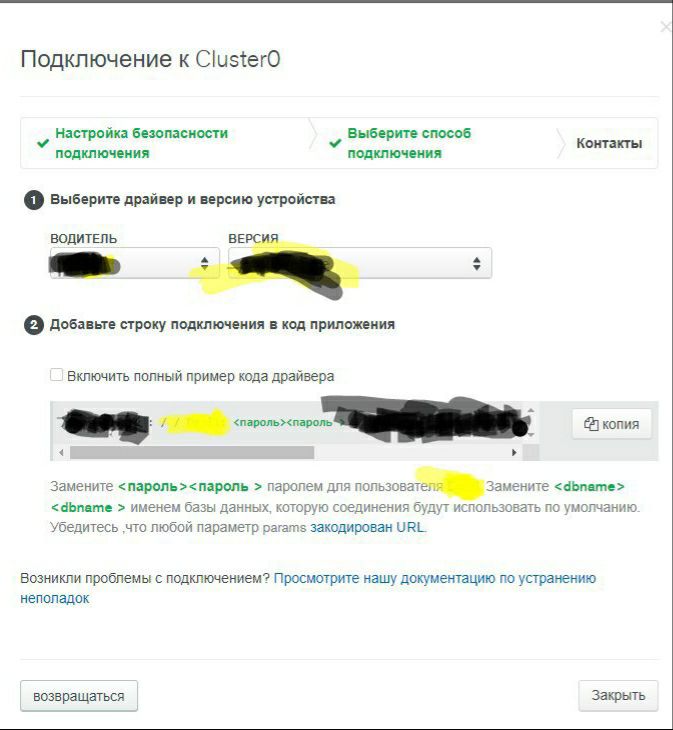The height and width of the screenshot is (730, 673).
Task: Enable Включить полный пример кода драйвера checkbox
Action: point(56,375)
